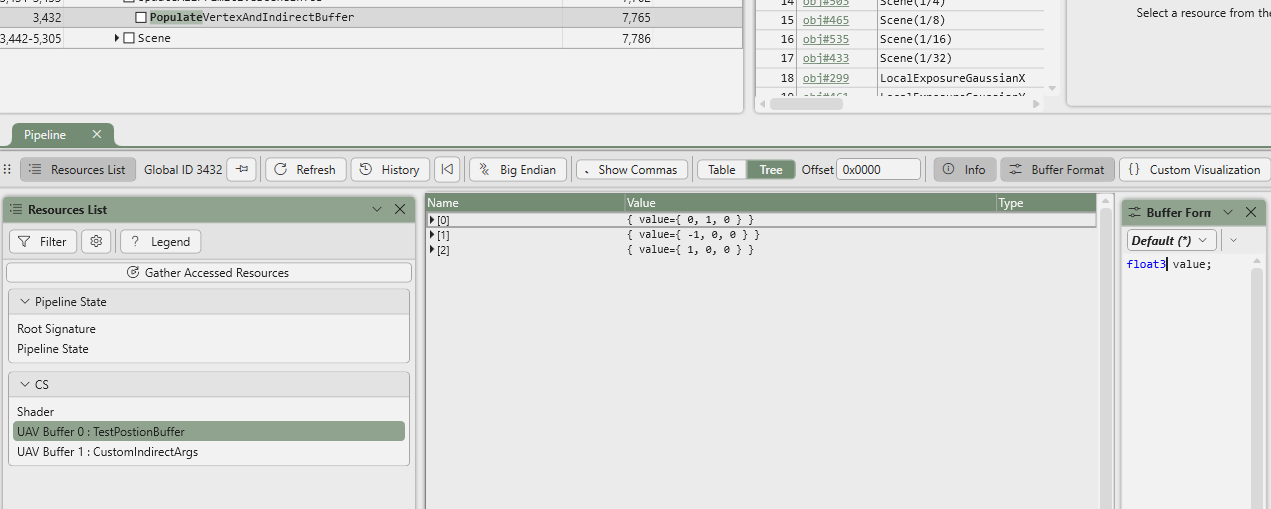Image resolution: width=1271 pixels, height=509 pixels.
Task: Toggle Big Endian display
Action: [518, 170]
